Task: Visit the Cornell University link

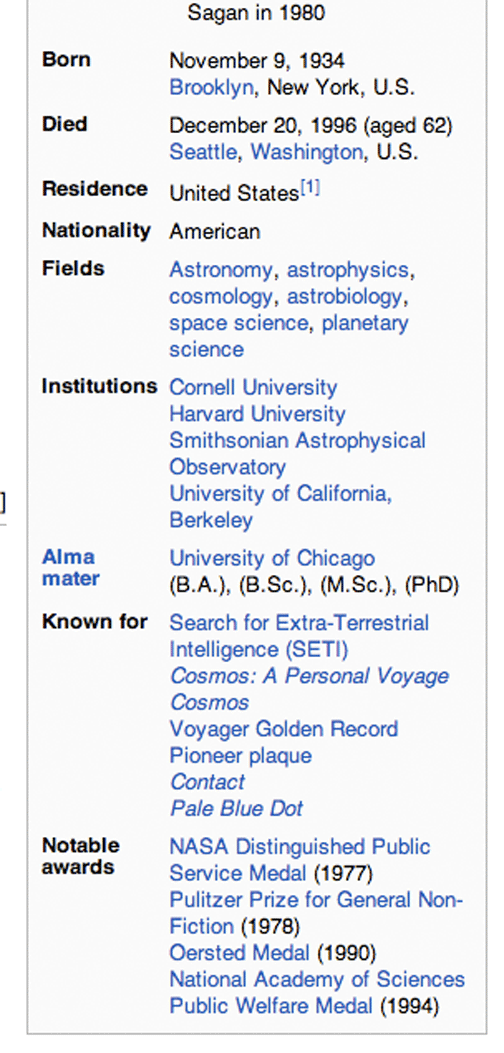Action: (253, 387)
